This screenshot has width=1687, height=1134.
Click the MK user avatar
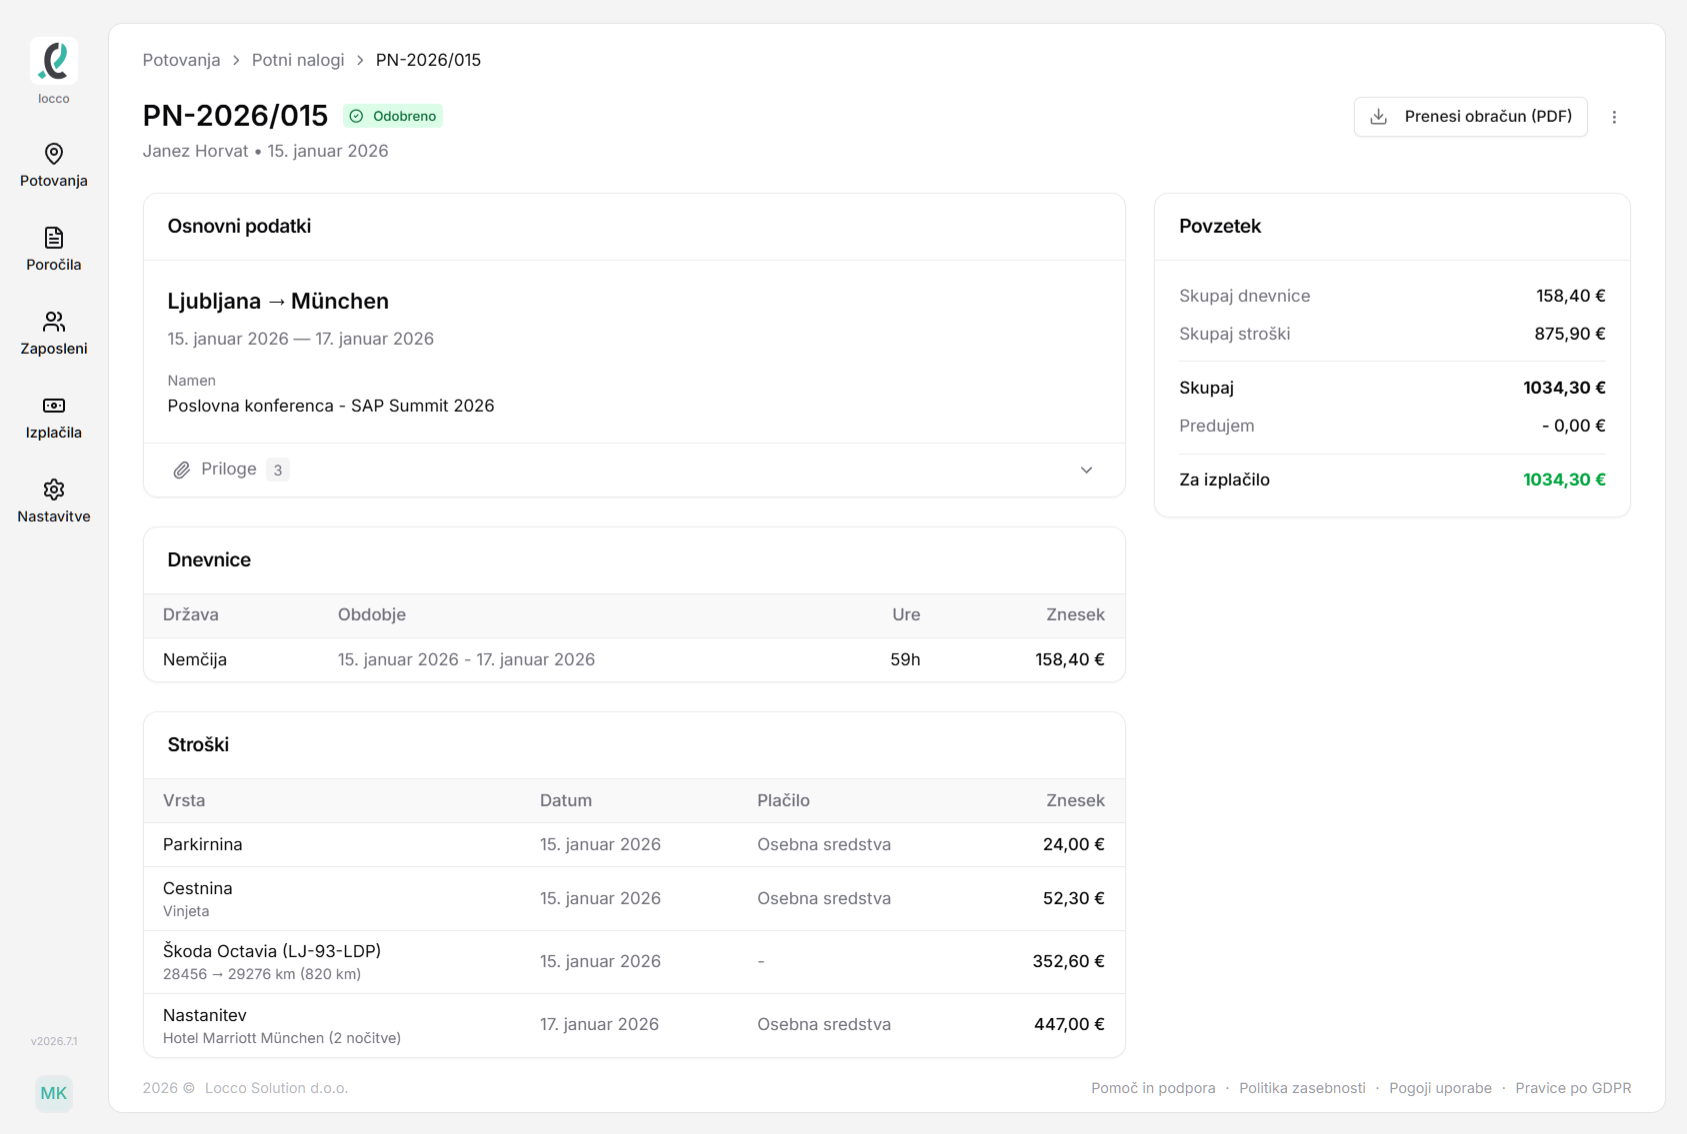(54, 1093)
